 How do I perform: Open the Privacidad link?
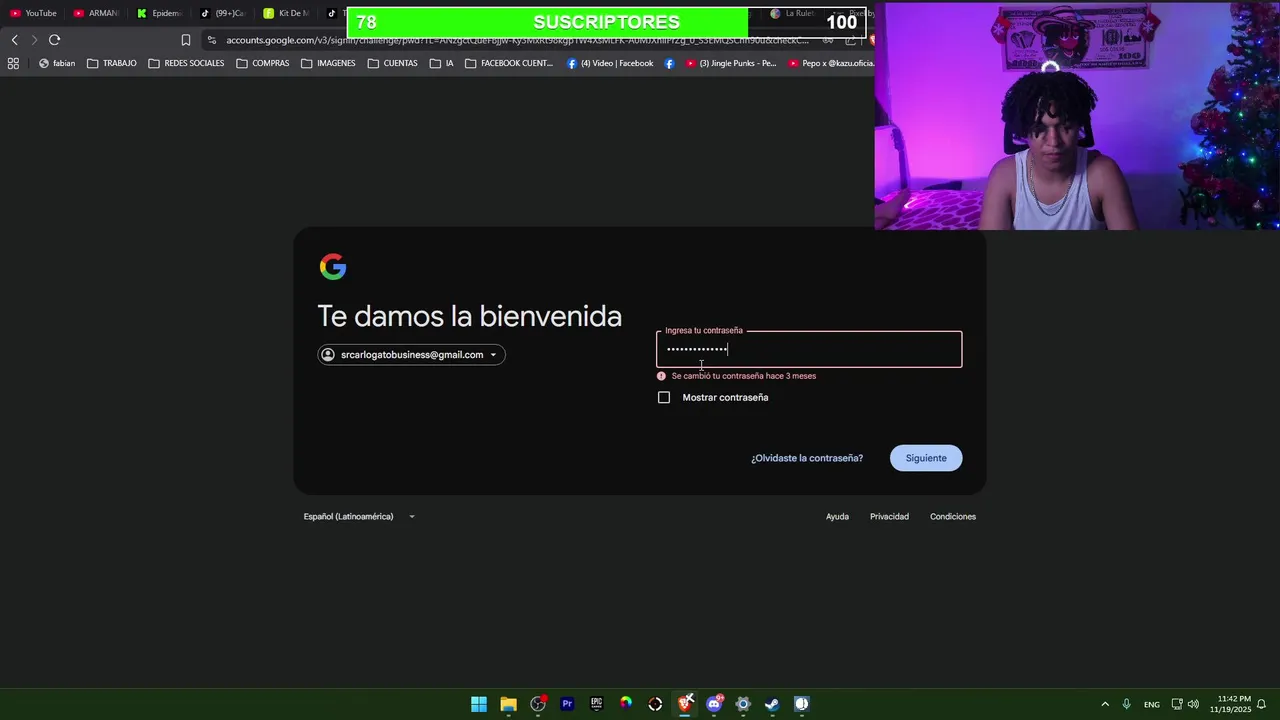click(889, 517)
